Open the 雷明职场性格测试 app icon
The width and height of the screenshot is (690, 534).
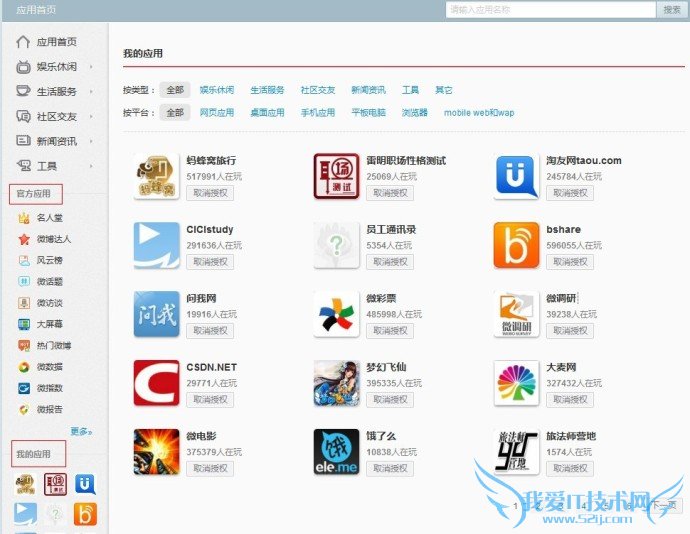(x=336, y=176)
